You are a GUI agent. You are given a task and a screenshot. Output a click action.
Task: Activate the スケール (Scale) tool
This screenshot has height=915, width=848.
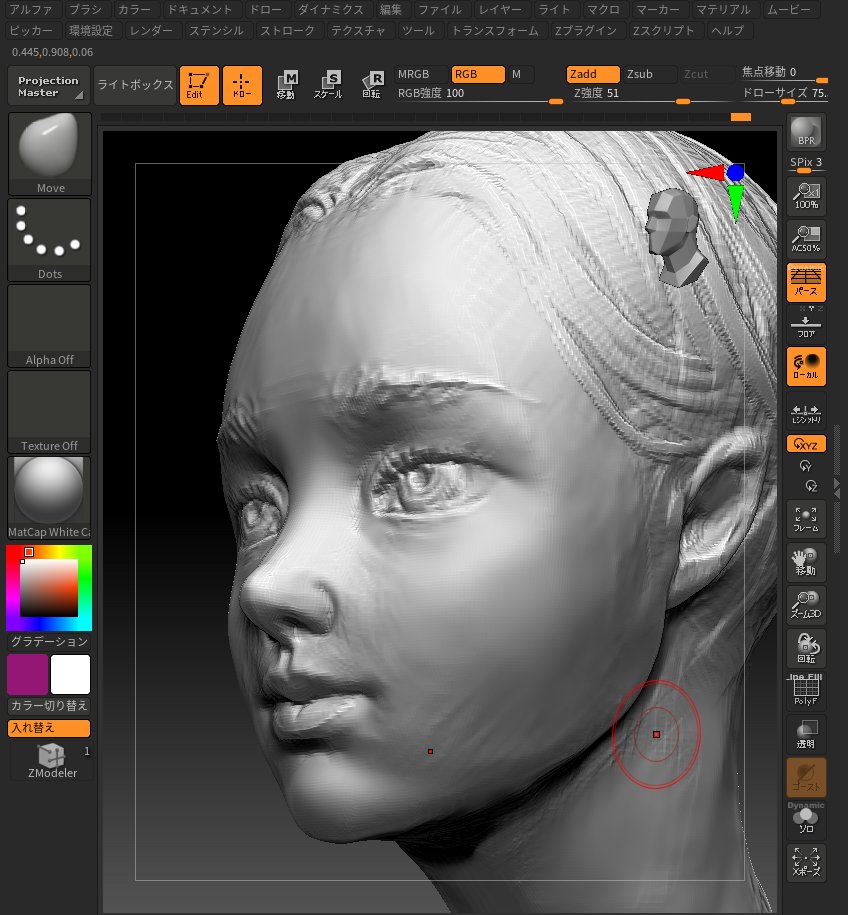coord(330,85)
